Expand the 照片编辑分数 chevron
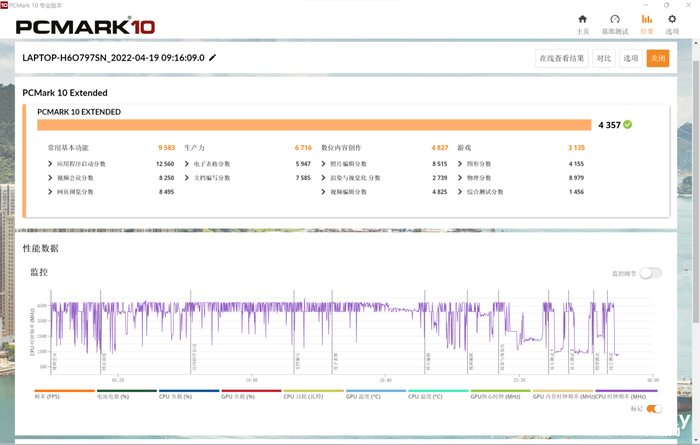Screen dimensions: 700x445 pos(324,164)
